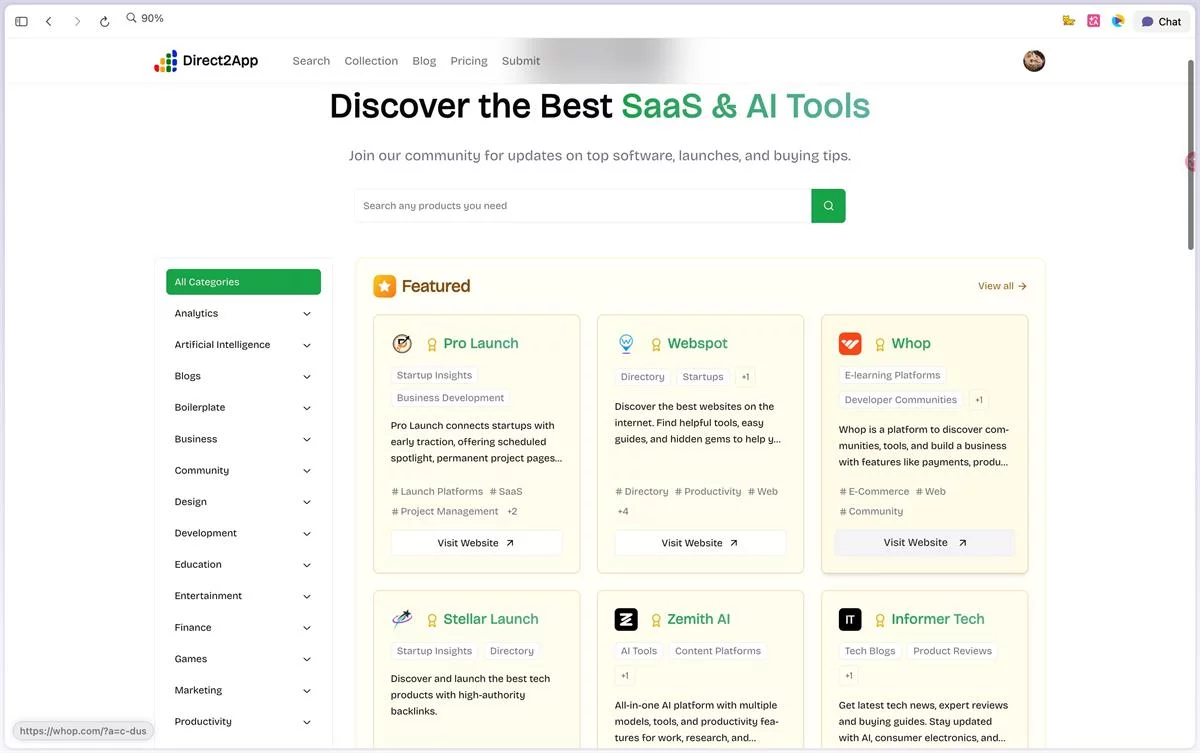This screenshot has width=1200, height=753.
Task: Open the Submit nav item
Action: (x=521, y=61)
